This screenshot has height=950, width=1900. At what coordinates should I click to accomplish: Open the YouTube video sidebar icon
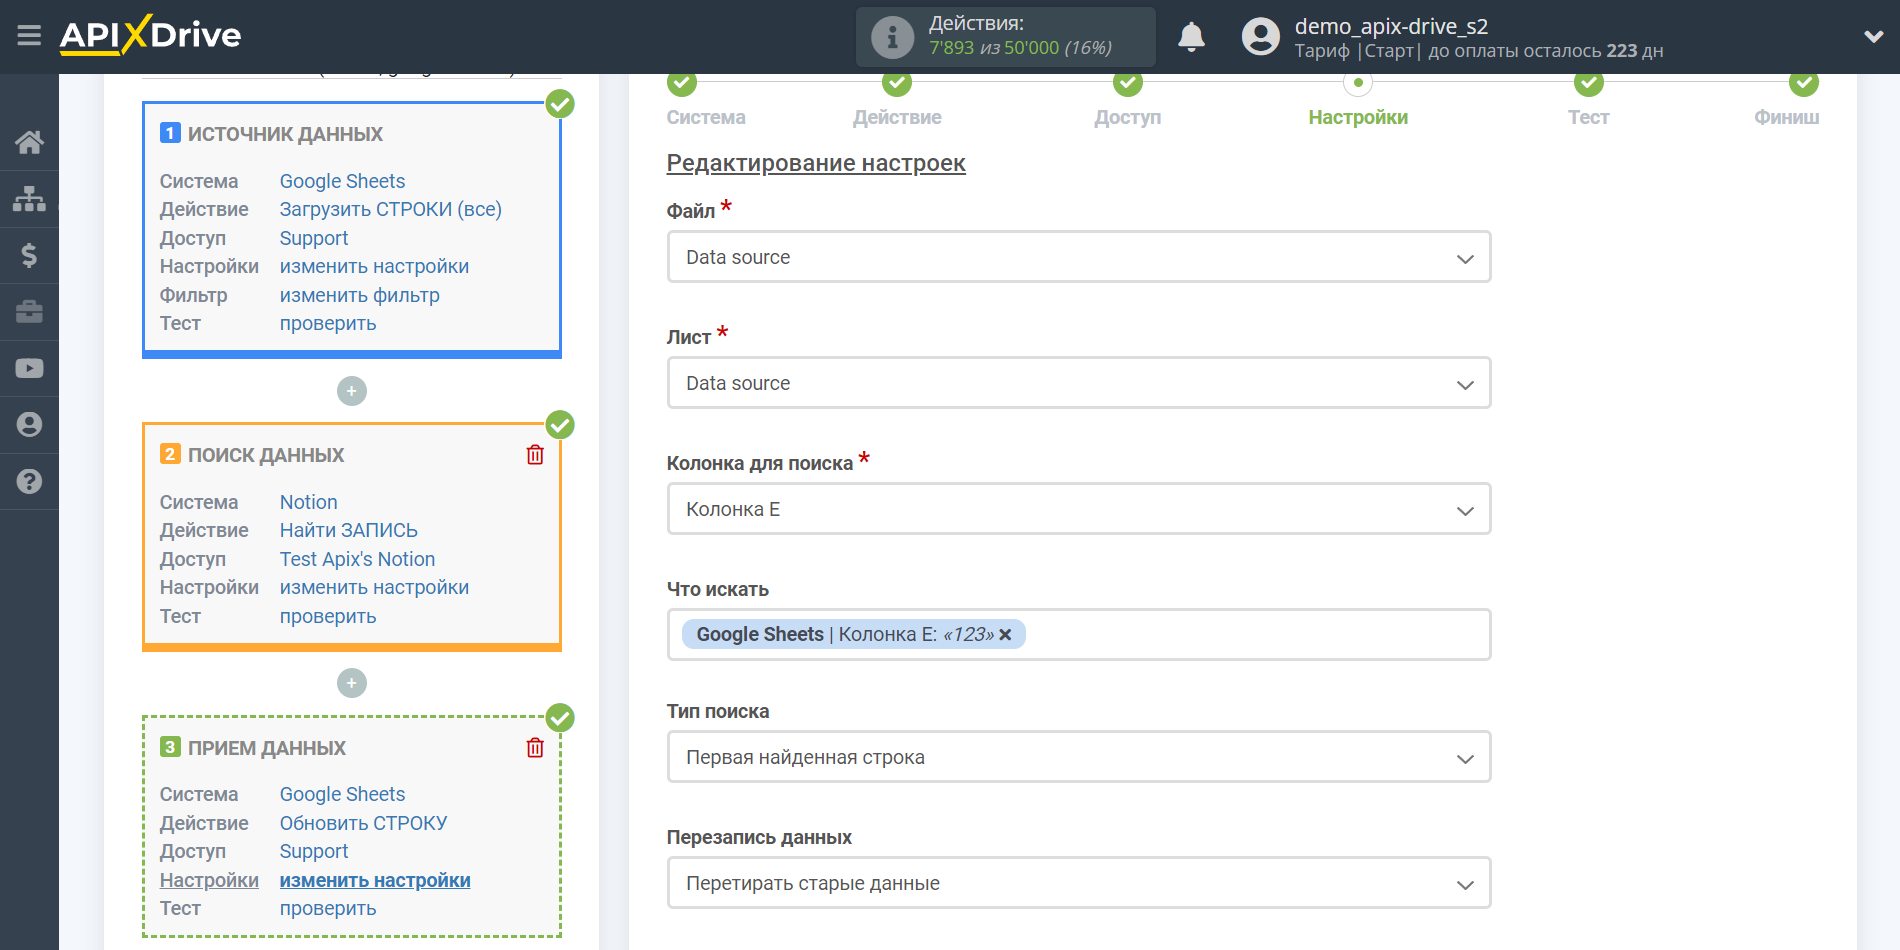[x=29, y=368]
